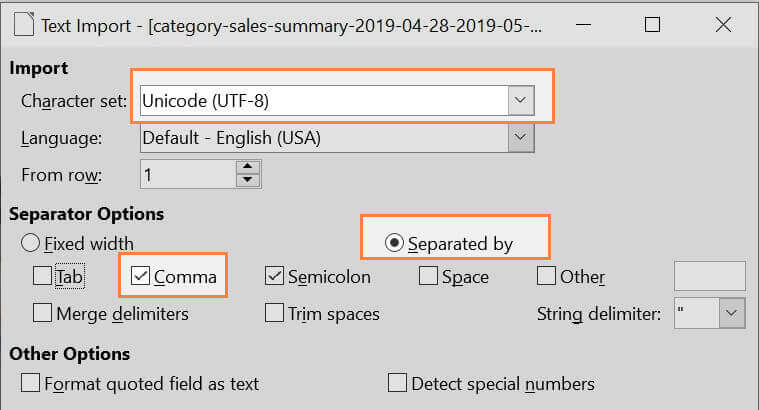The height and width of the screenshot is (410, 759).
Task: Open the Character set dropdown
Action: click(518, 101)
